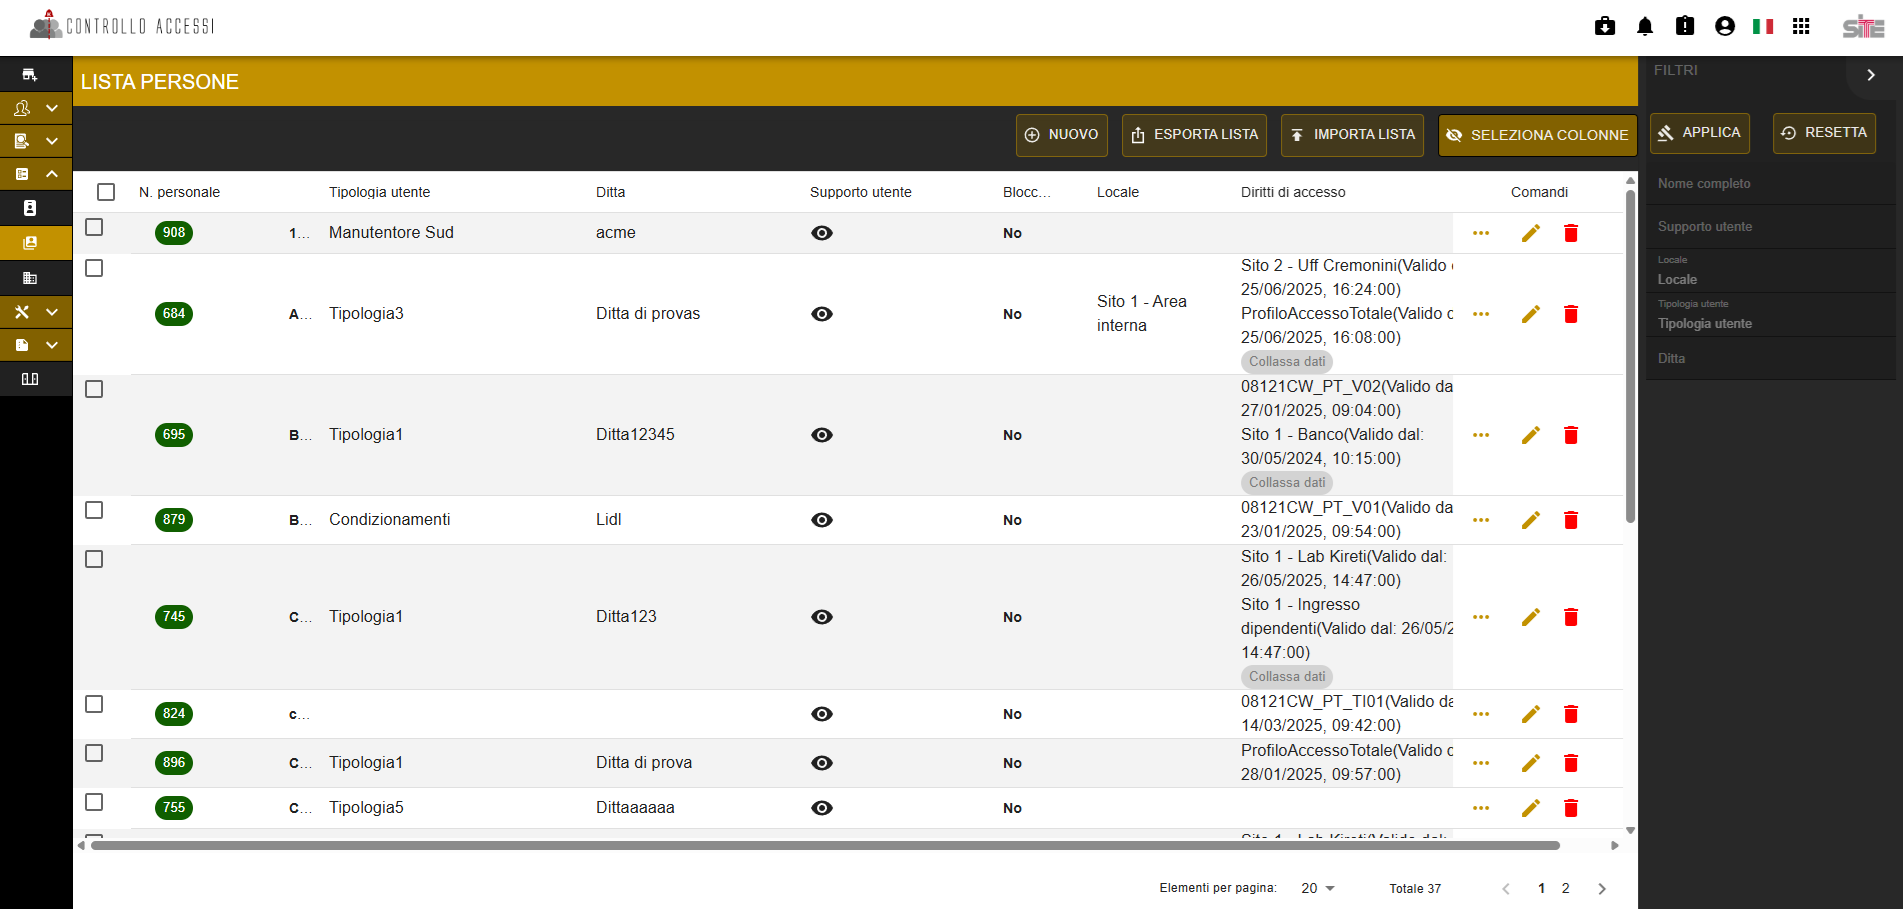Change language with the Italian flag icon
This screenshot has width=1904, height=909.
pos(1763,27)
